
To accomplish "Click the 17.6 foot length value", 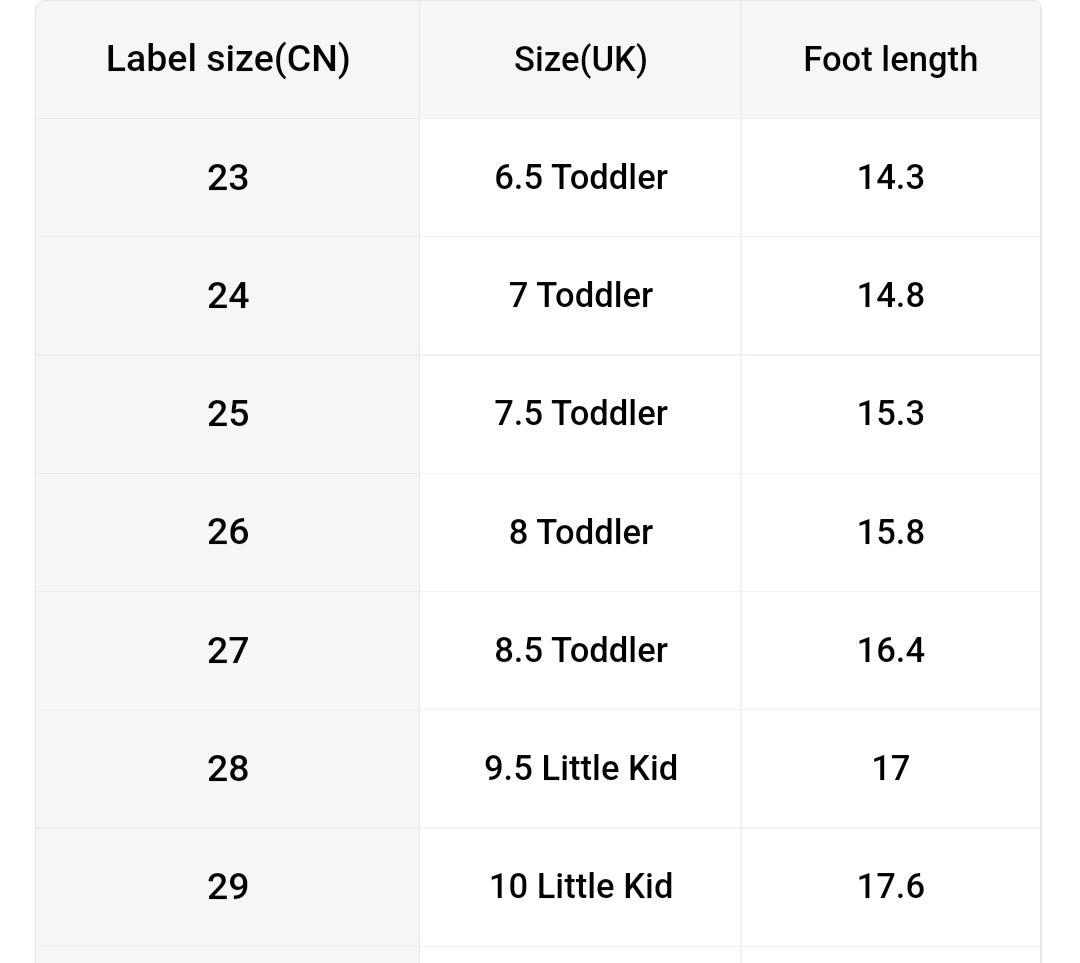I will [890, 887].
